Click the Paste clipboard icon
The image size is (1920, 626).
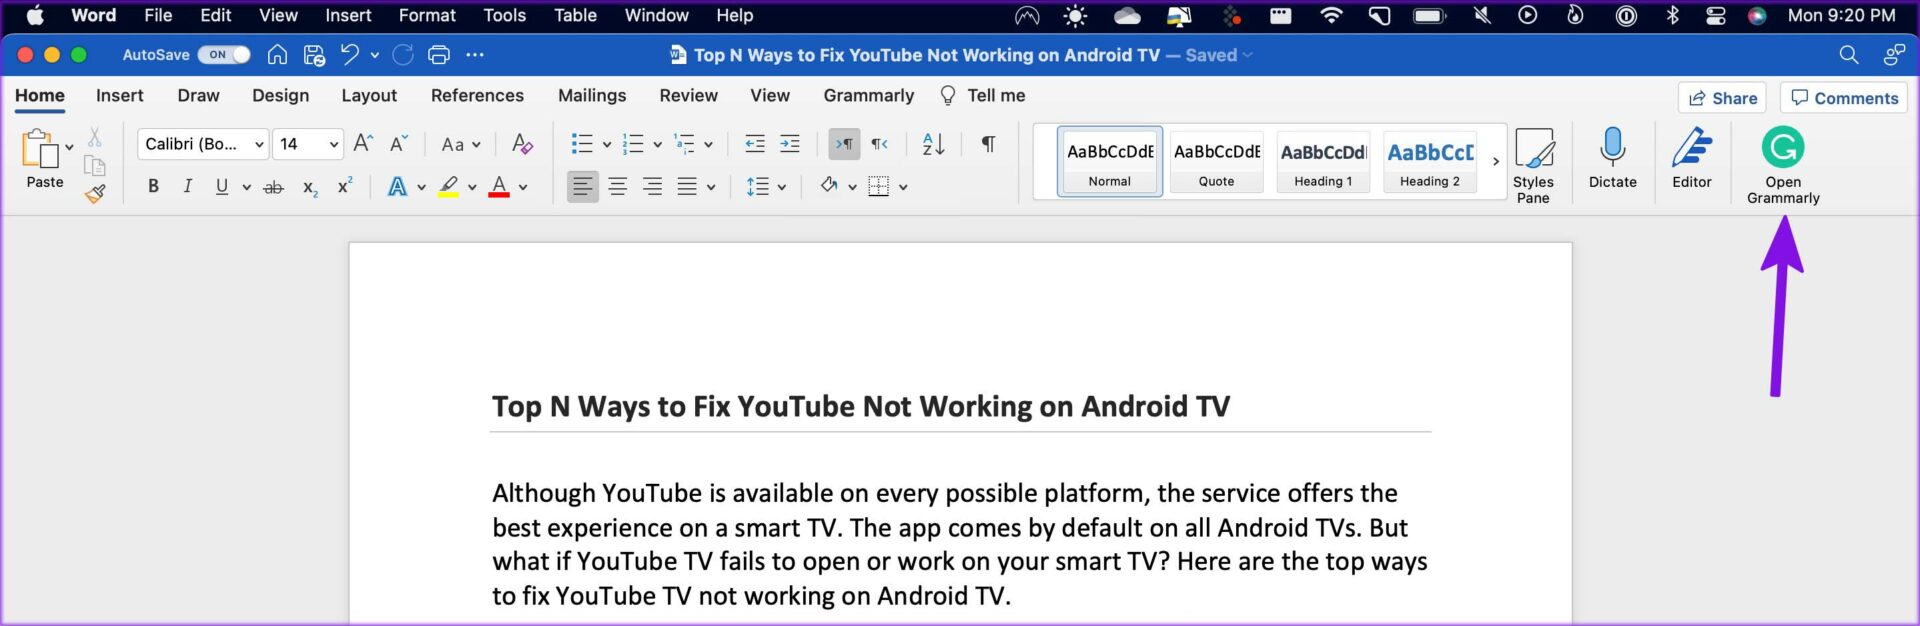click(40, 148)
